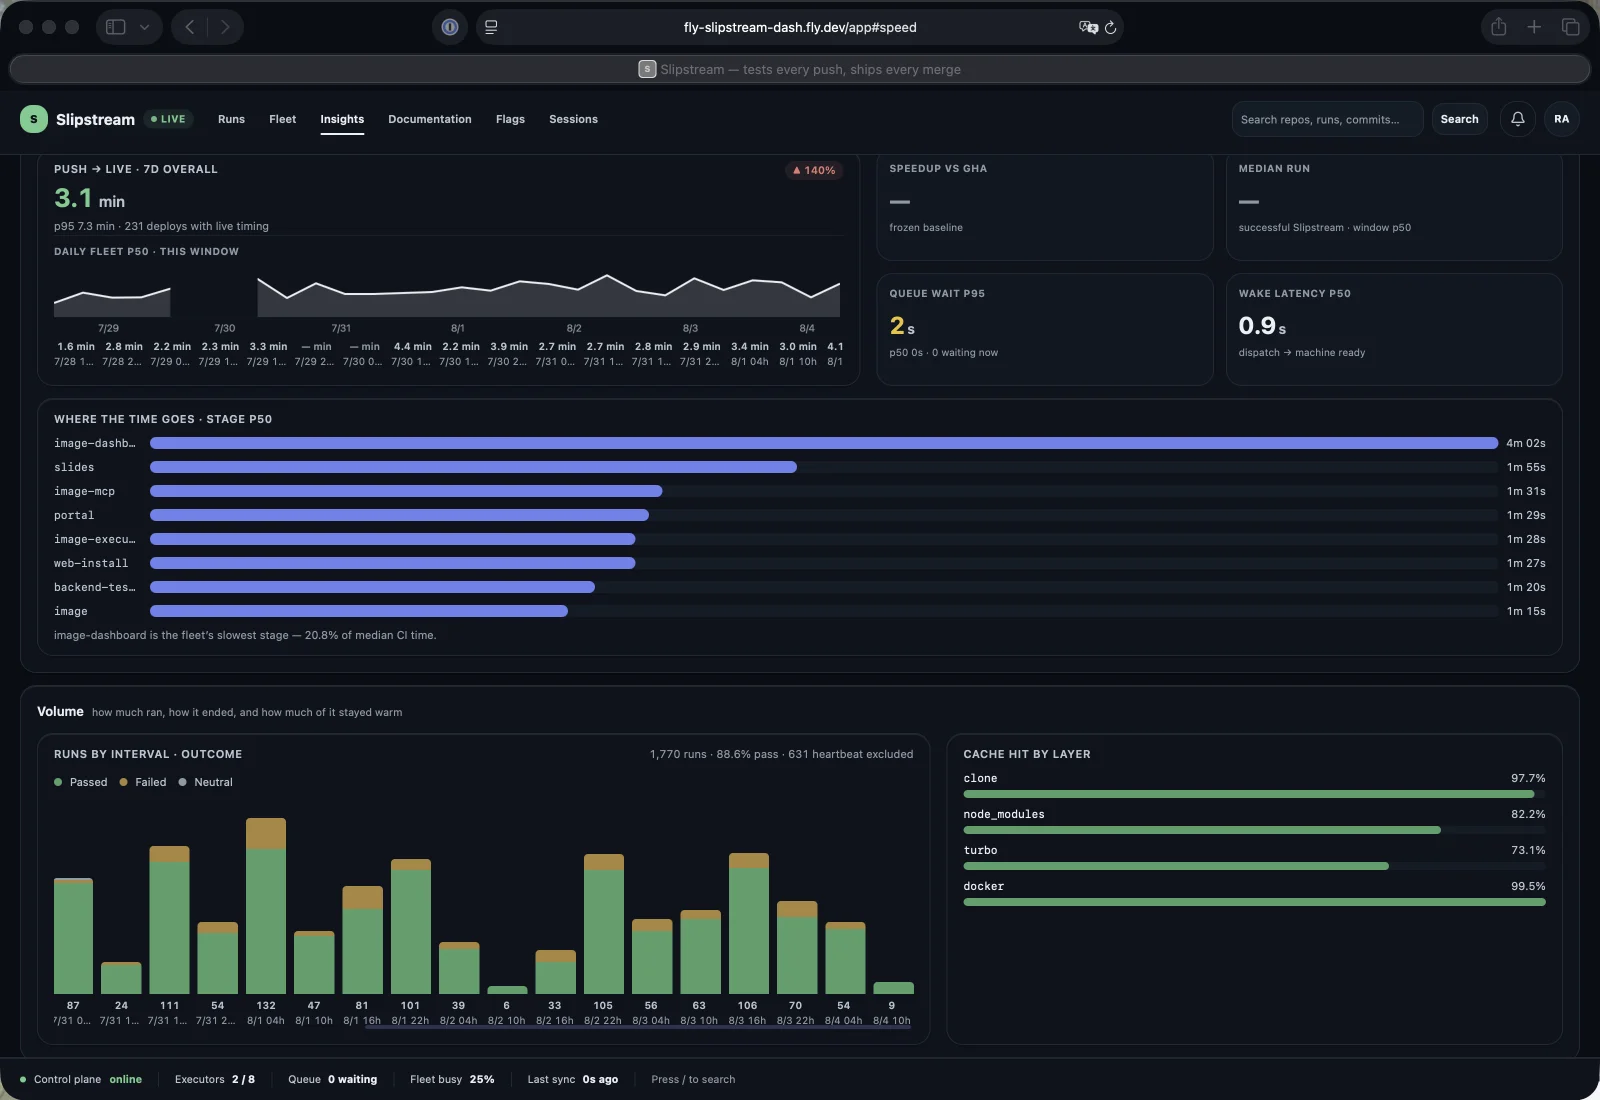Toggle the Passed legend item
The height and width of the screenshot is (1100, 1600).
pos(80,782)
